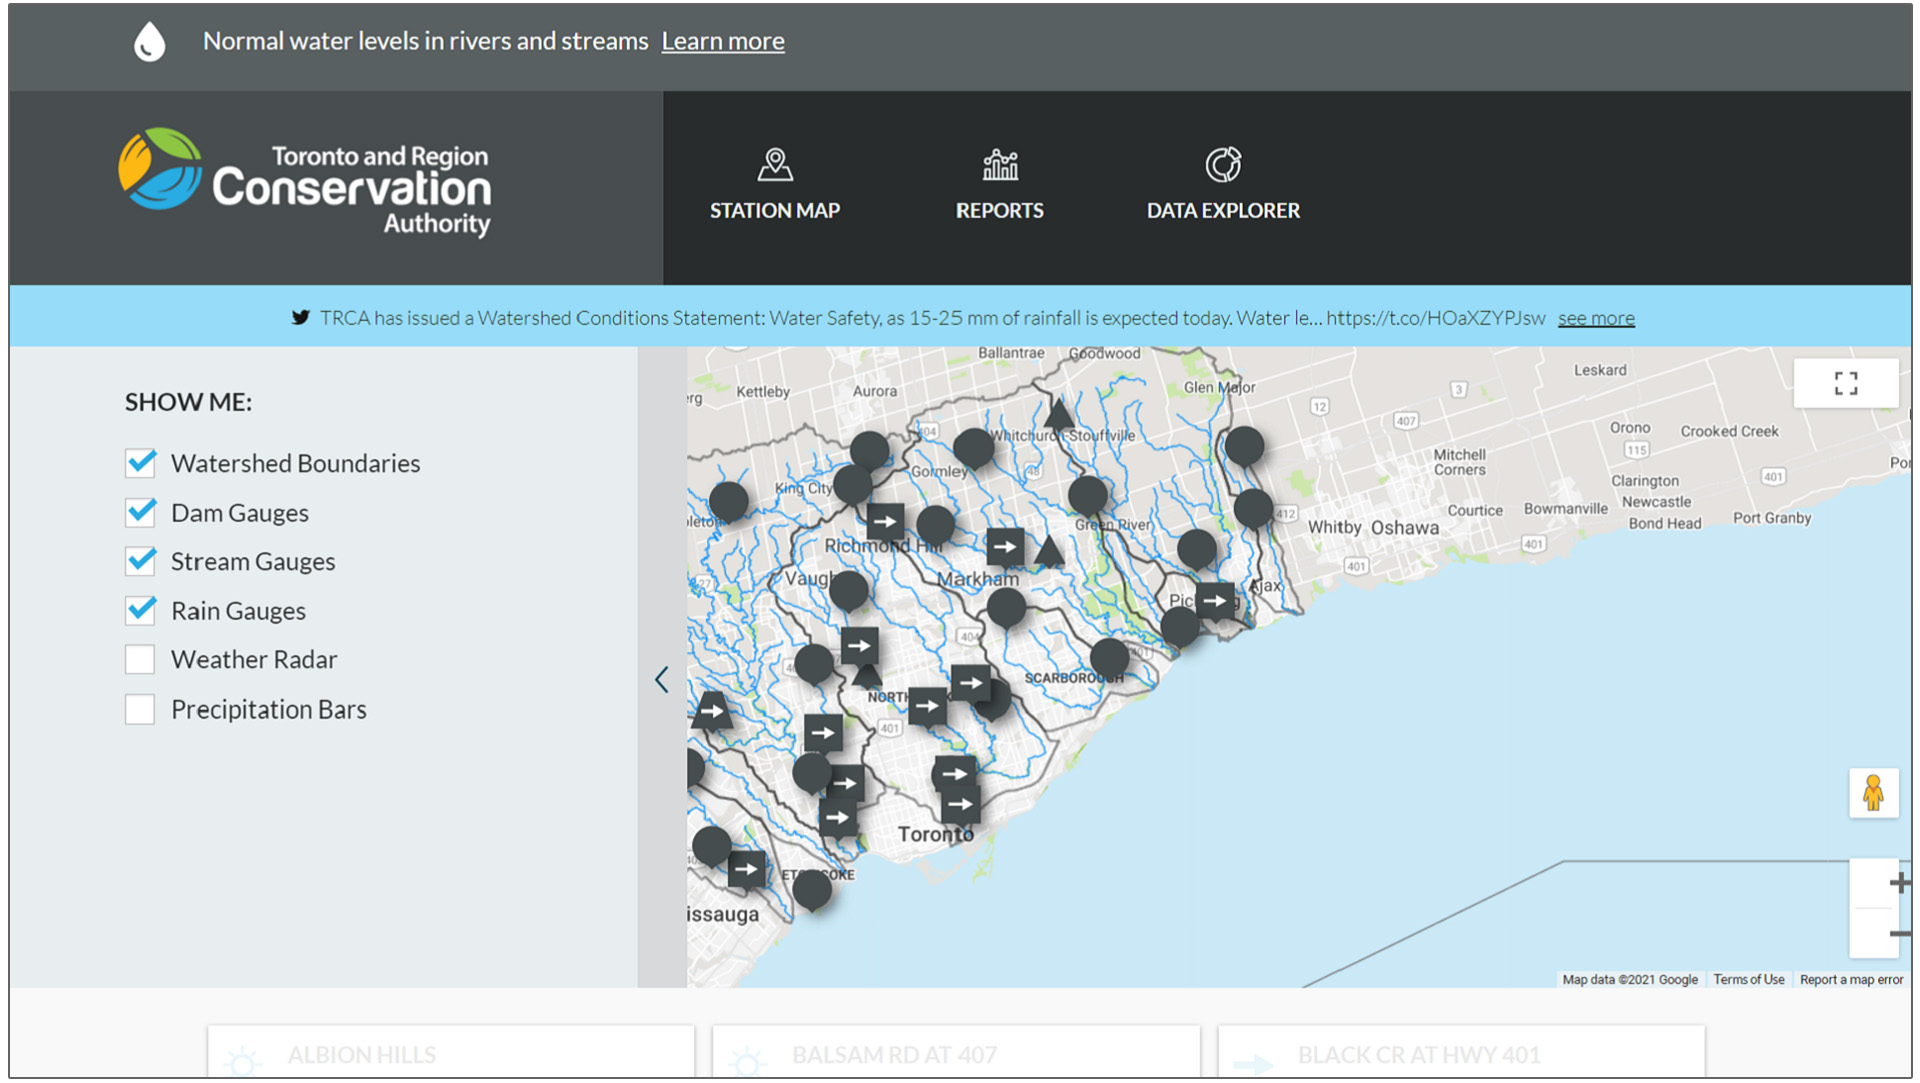
Task: Open the Station Map page
Action: pos(774,186)
